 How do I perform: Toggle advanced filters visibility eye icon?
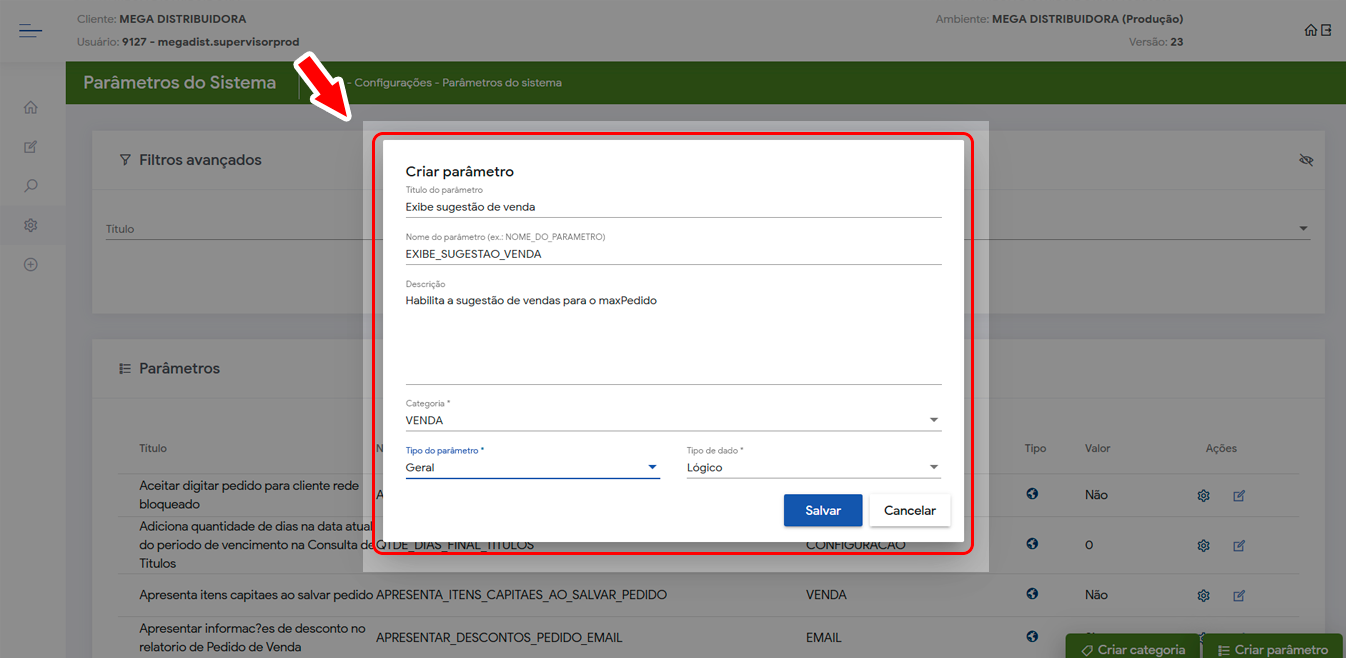(x=1305, y=160)
